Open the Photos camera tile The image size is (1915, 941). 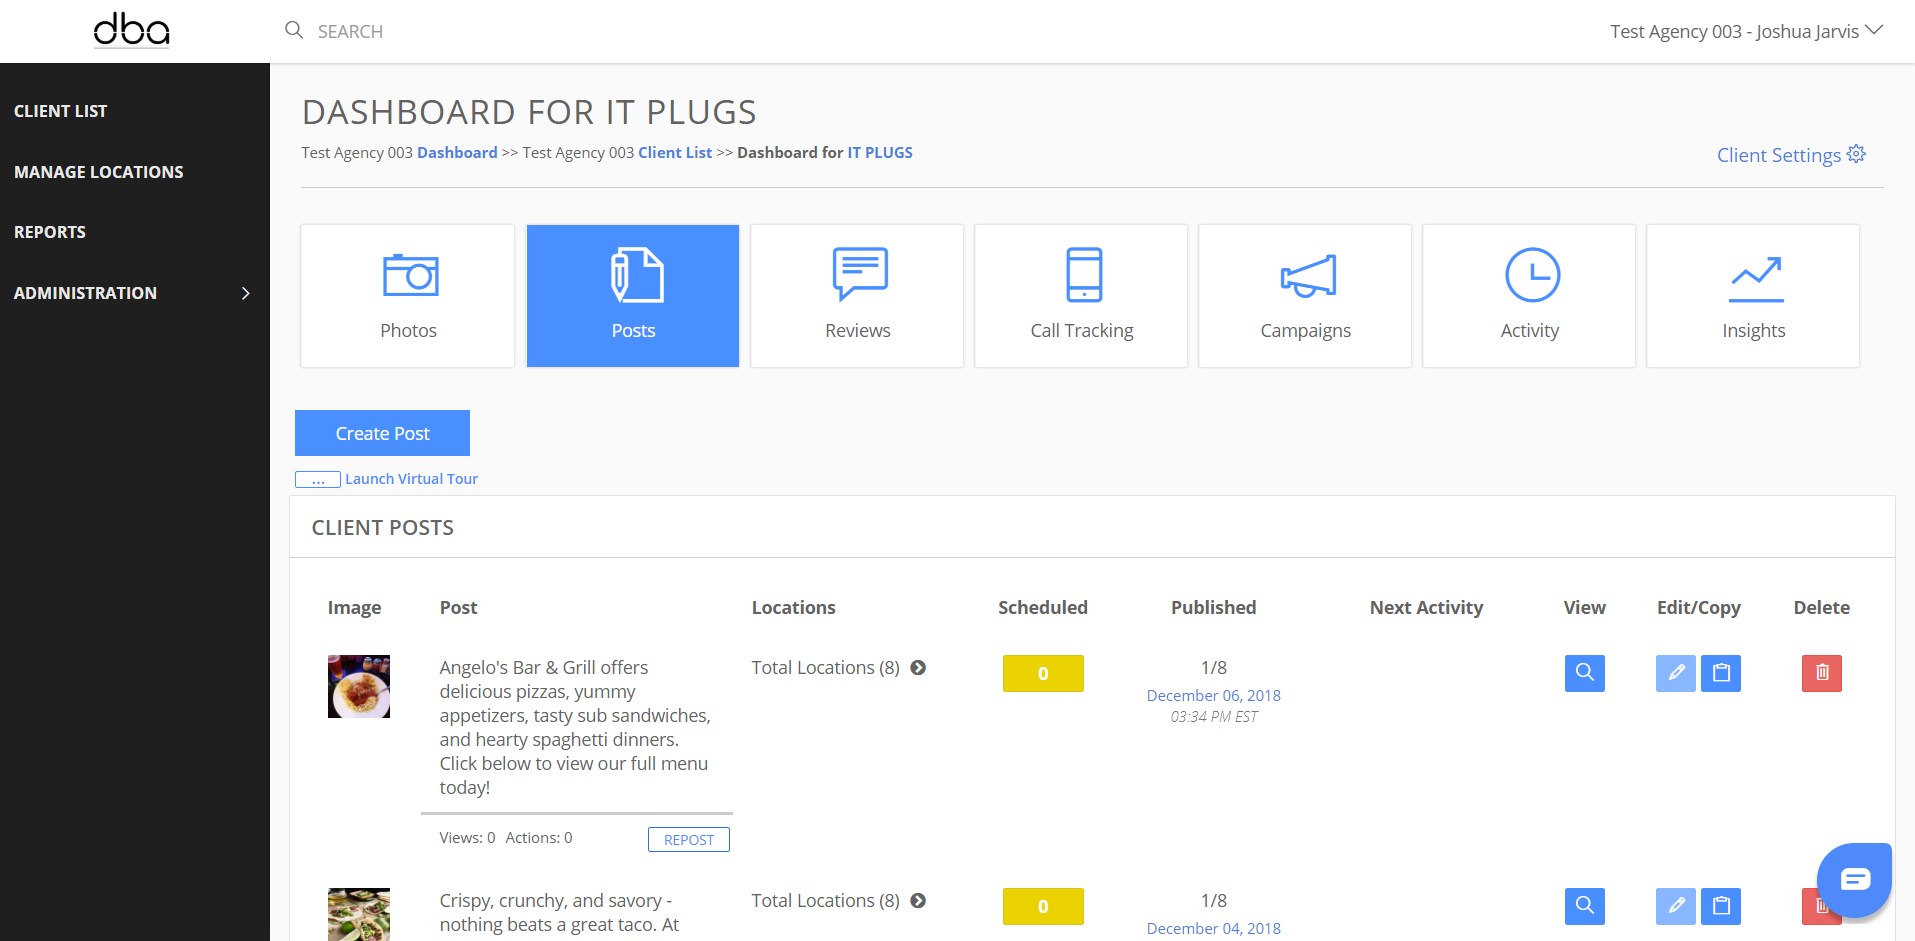coord(408,295)
